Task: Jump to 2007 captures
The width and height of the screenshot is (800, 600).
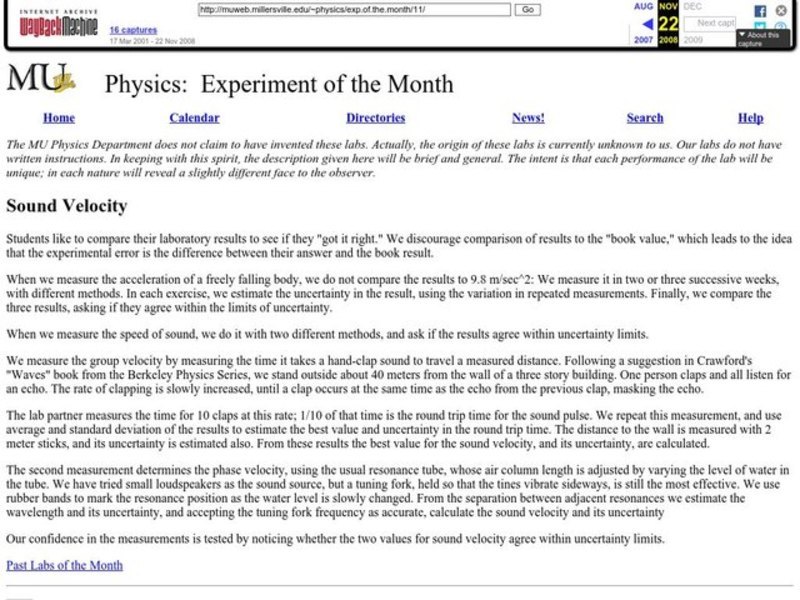Action: pos(643,39)
